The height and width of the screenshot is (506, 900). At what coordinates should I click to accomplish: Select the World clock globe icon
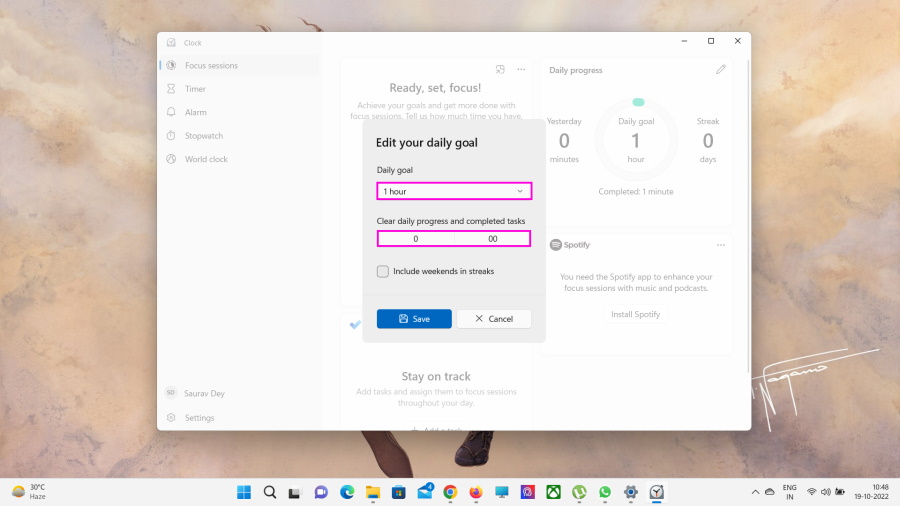[172, 159]
